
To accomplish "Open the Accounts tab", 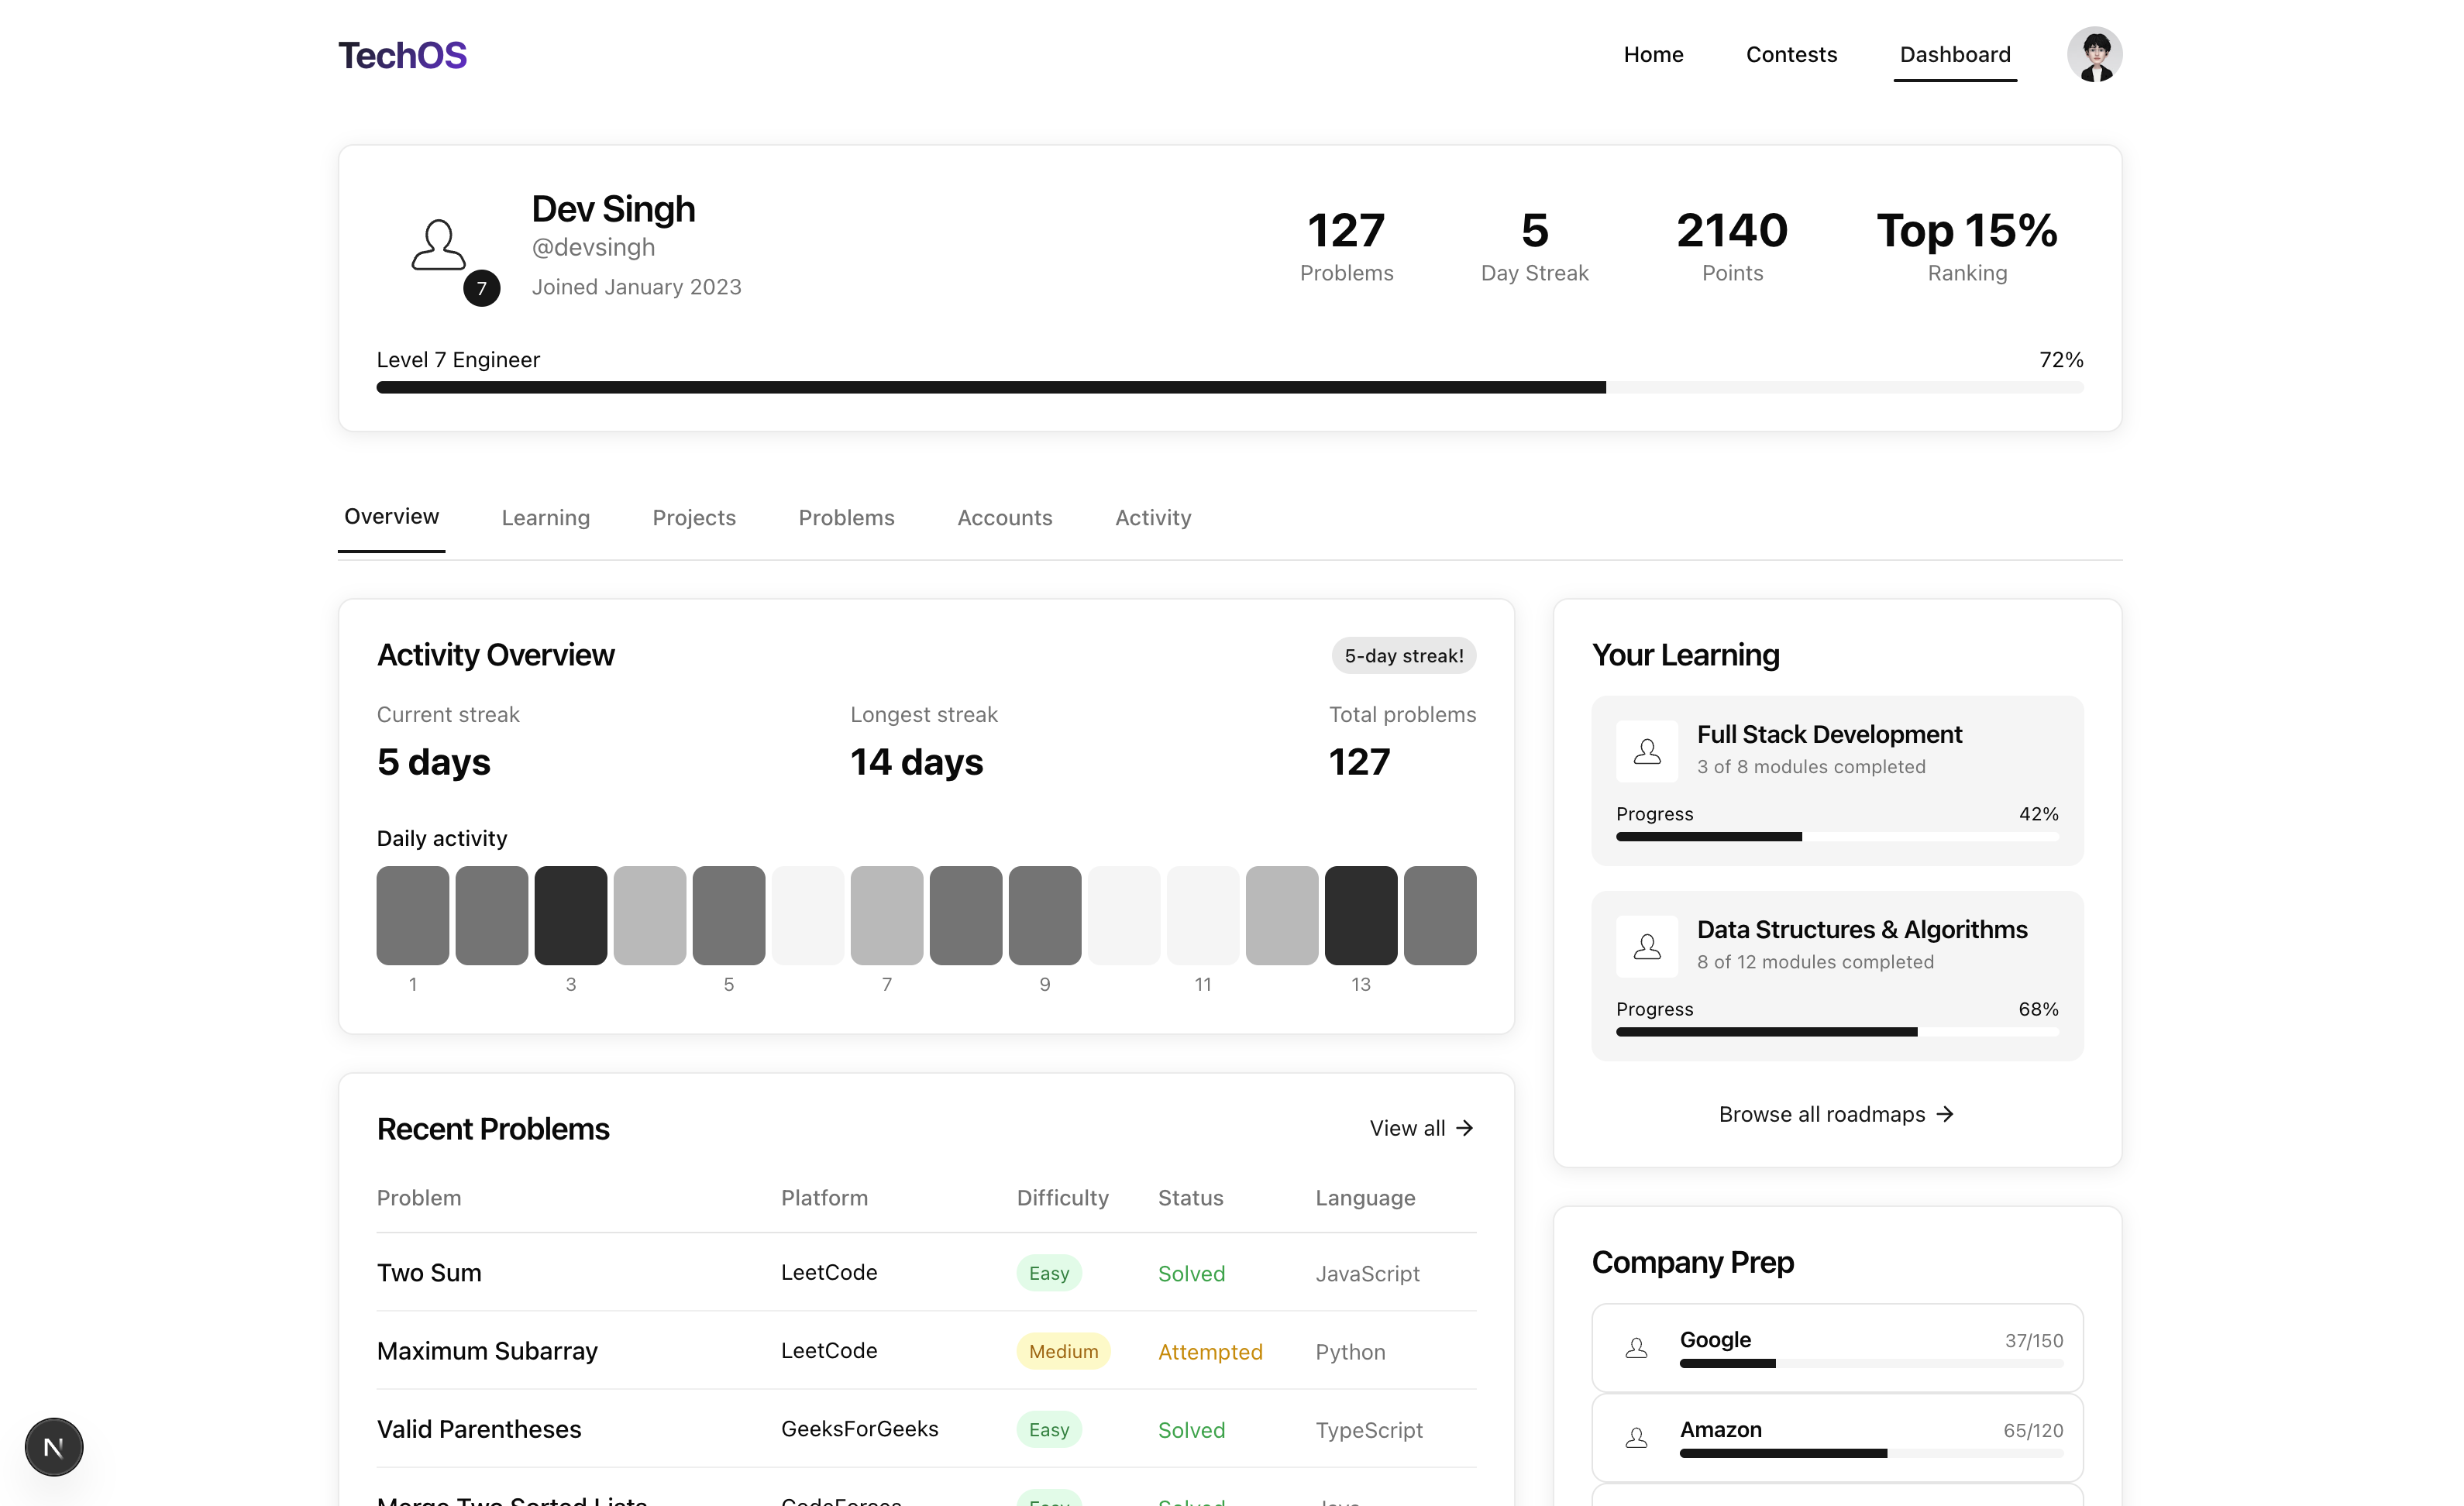I will pos(1004,517).
